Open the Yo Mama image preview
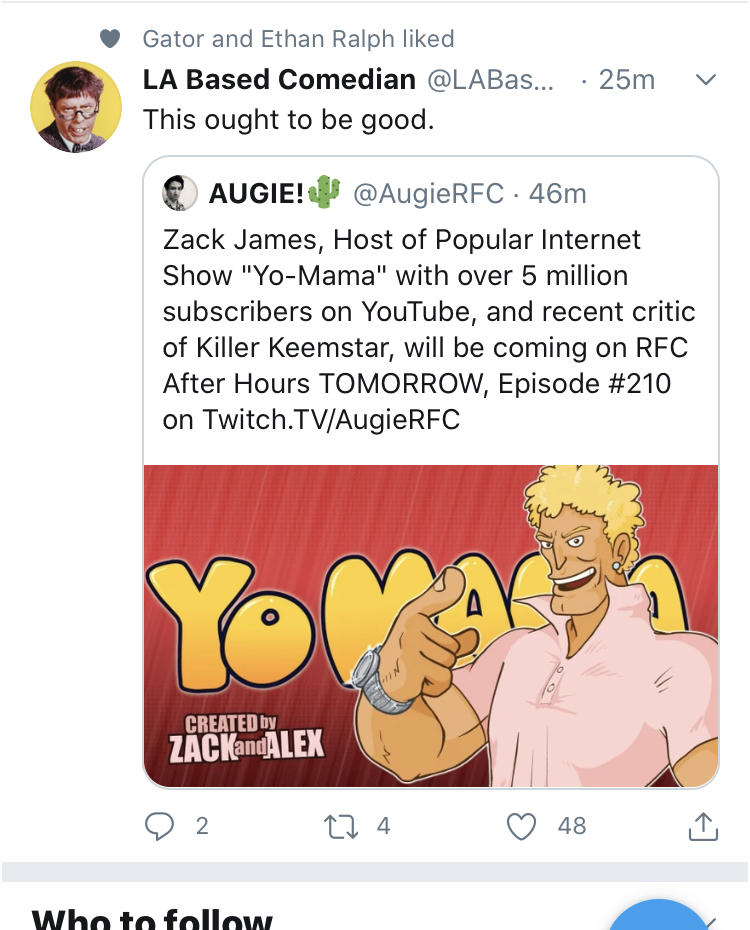The width and height of the screenshot is (750, 930). click(431, 626)
